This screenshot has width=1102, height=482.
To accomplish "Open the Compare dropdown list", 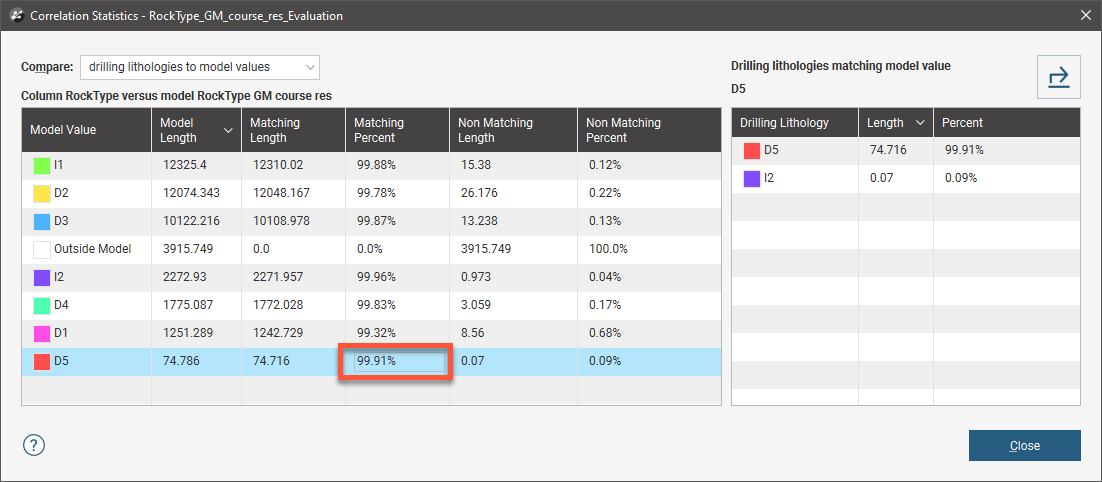I will [x=200, y=67].
